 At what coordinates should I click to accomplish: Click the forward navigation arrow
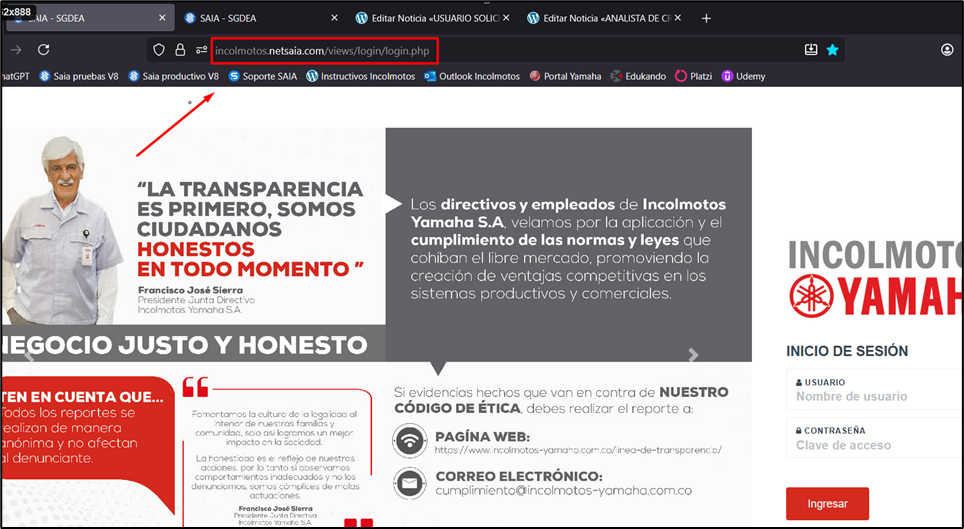(16, 50)
